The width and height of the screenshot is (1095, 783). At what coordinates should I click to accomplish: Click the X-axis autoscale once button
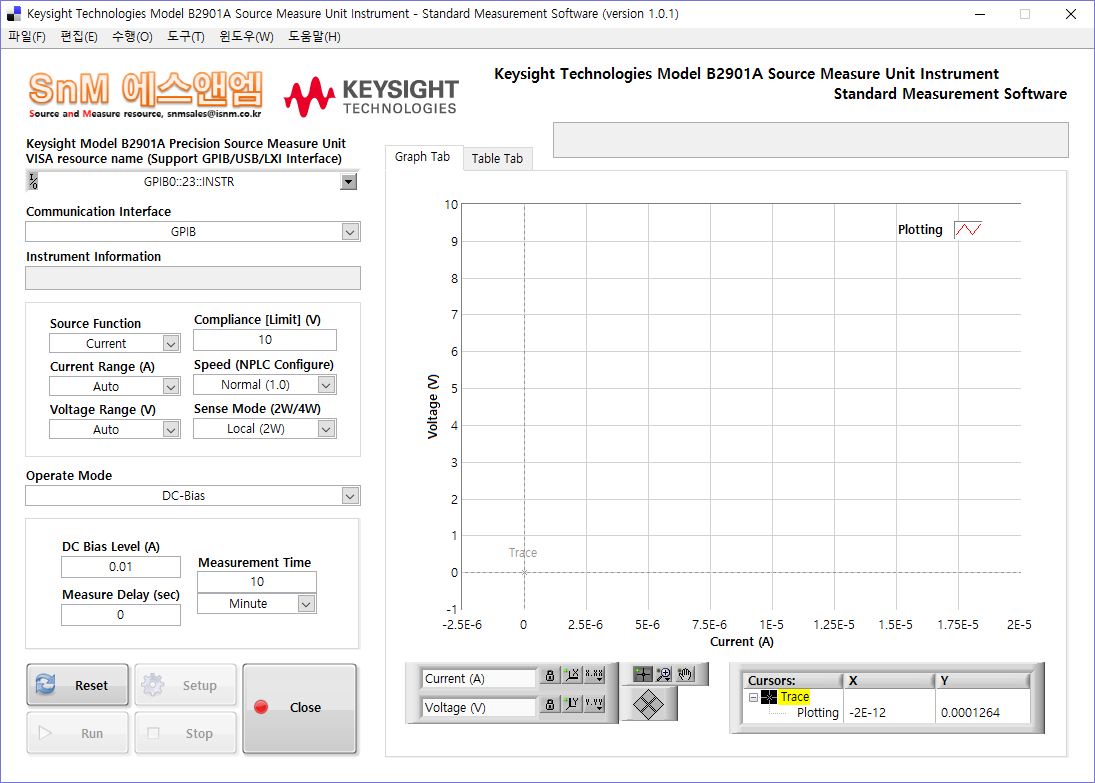(572, 675)
